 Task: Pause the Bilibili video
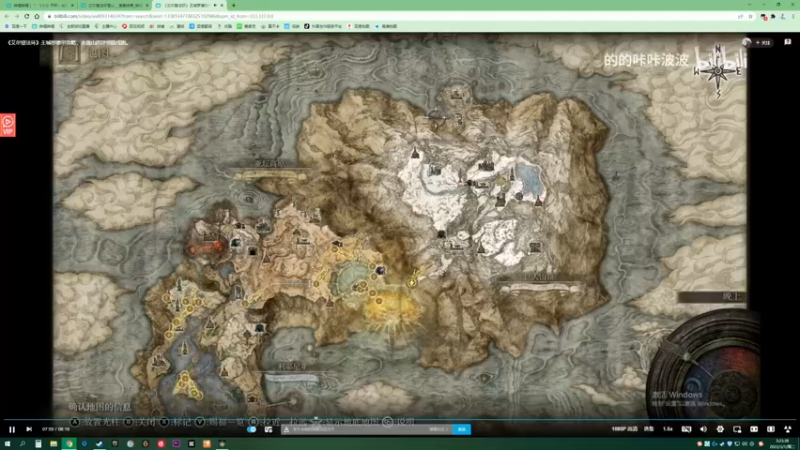pyautogui.click(x=12, y=429)
